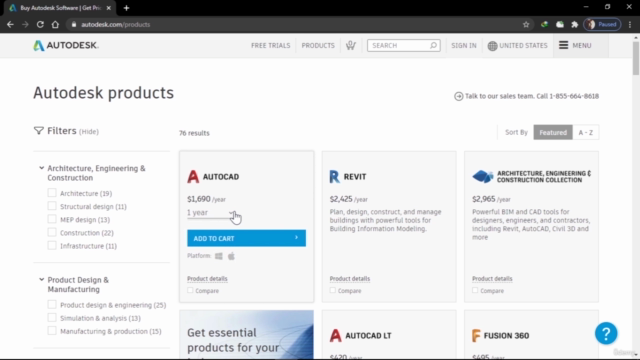Click the Autodesk logo
Viewport: 640px width, 360px height.
(x=66, y=45)
